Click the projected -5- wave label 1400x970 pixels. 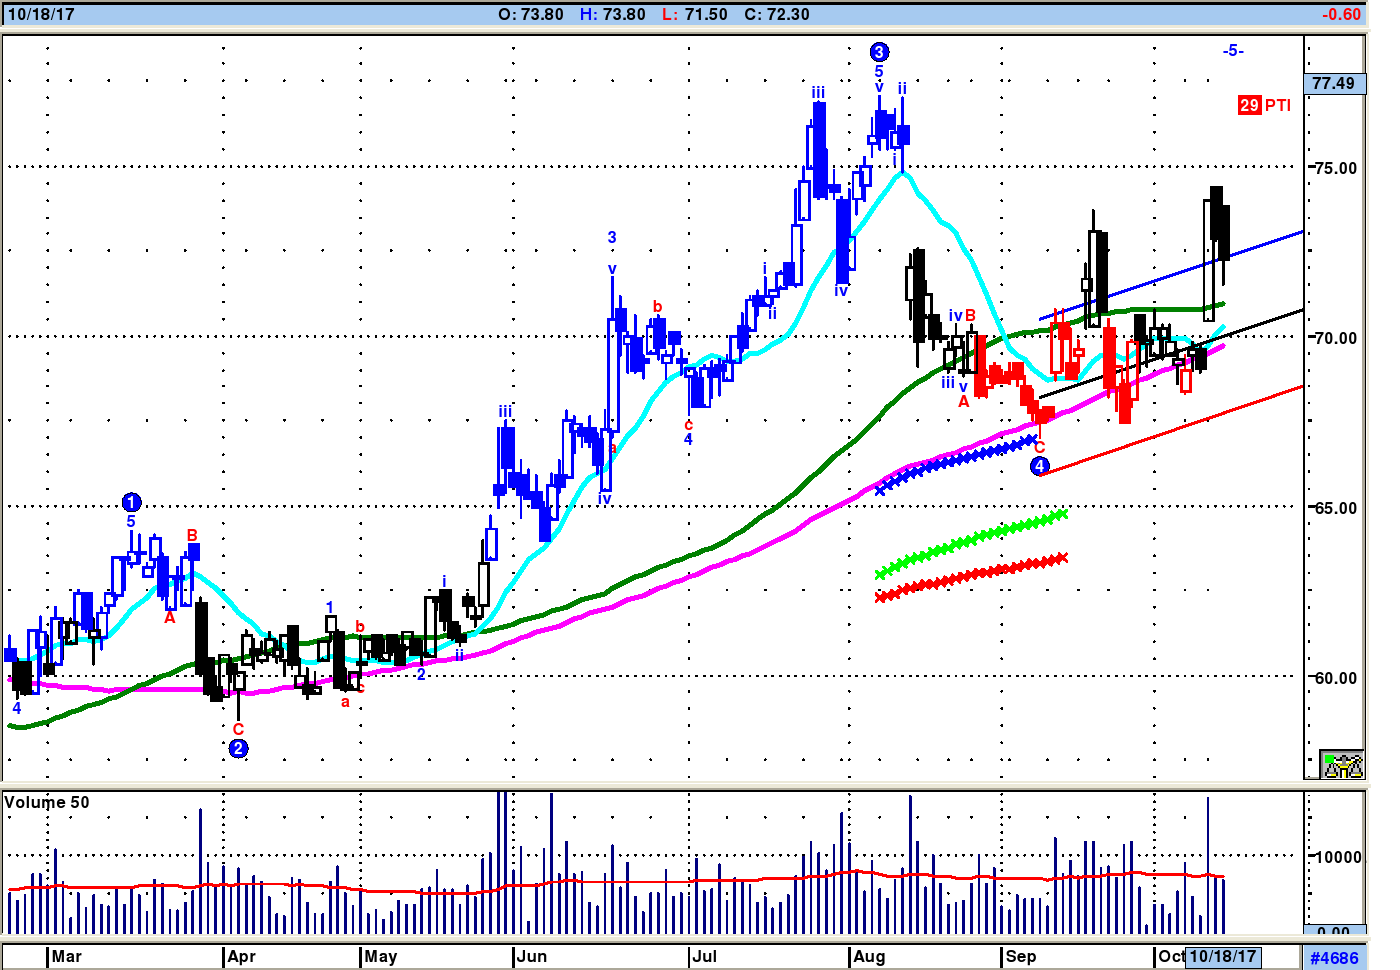[x=1233, y=50]
